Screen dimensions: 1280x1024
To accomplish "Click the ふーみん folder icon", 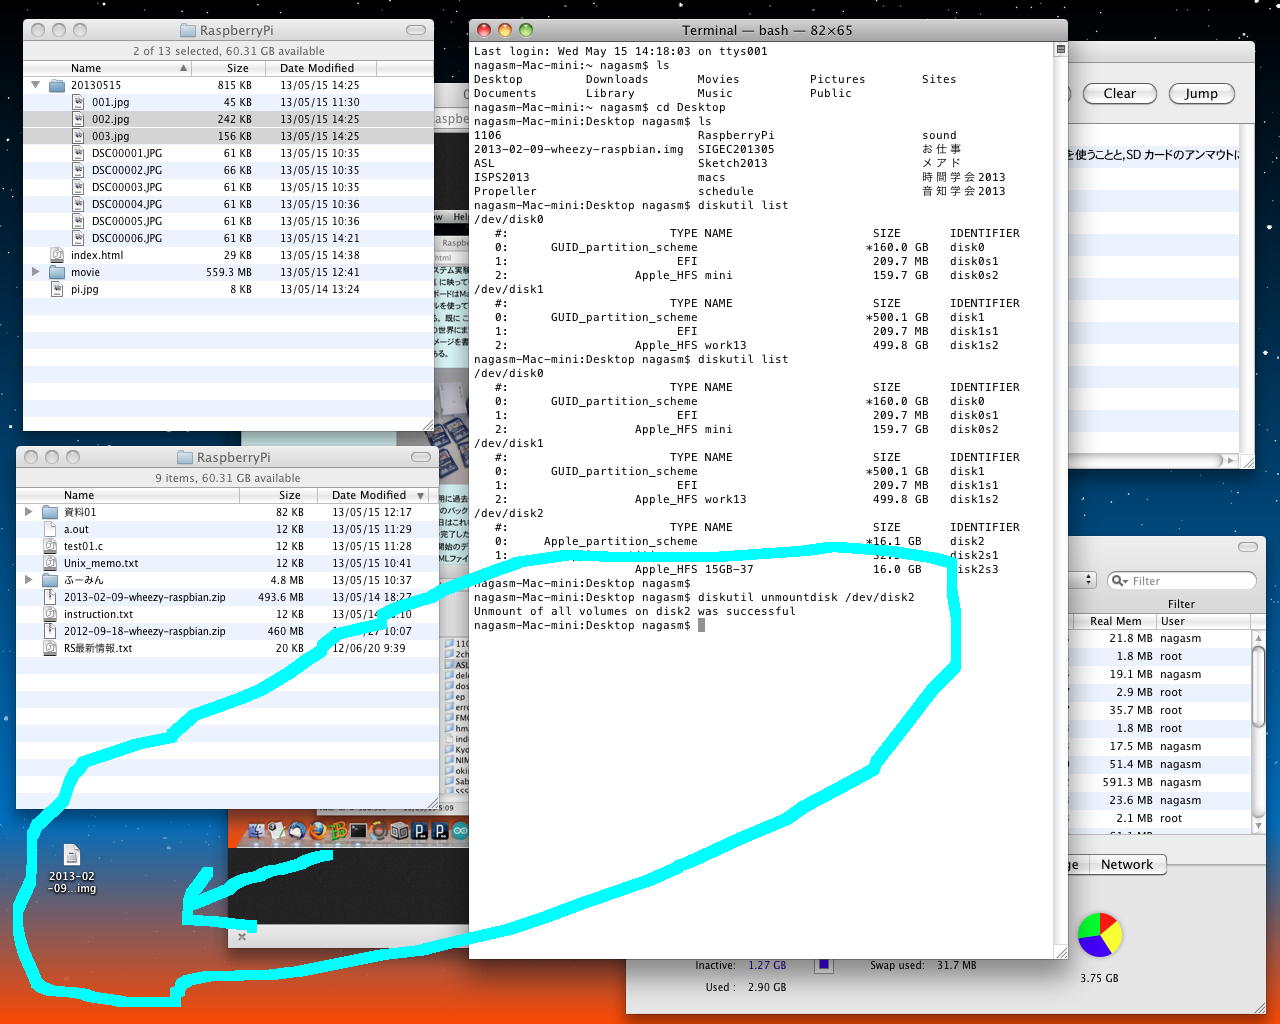I will tap(50, 580).
